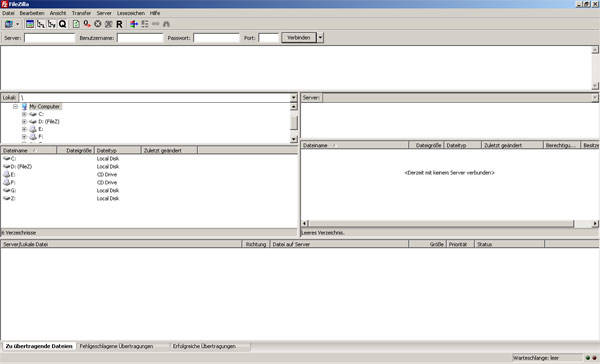Select C: row in local file list
Viewport: 600px width, 364px height.
(x=149, y=158)
